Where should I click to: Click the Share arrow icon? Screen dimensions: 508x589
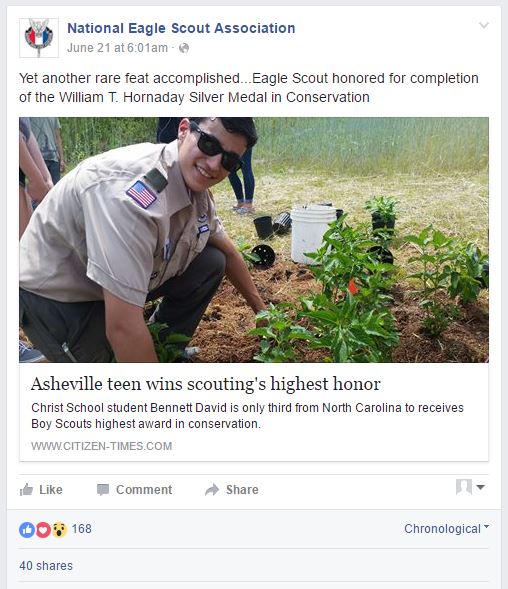pyautogui.click(x=212, y=489)
